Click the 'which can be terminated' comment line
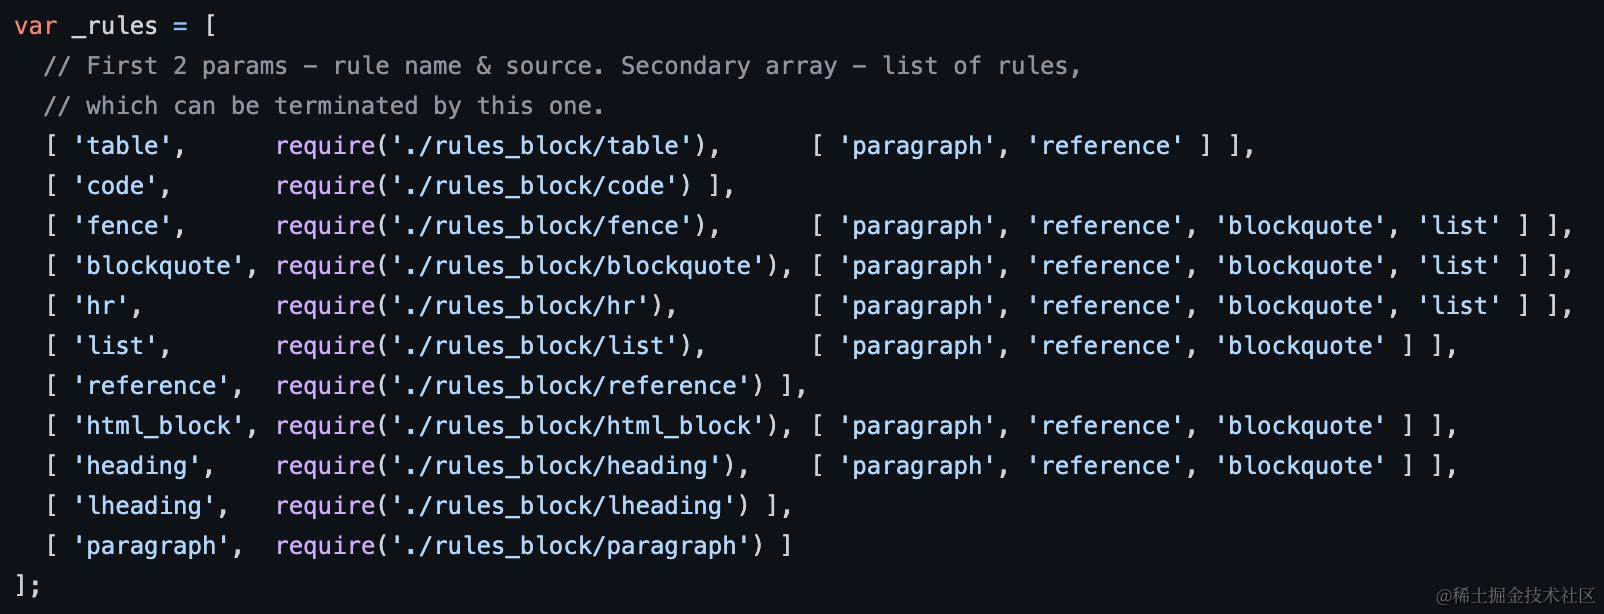The width and height of the screenshot is (1604, 614). point(324,106)
